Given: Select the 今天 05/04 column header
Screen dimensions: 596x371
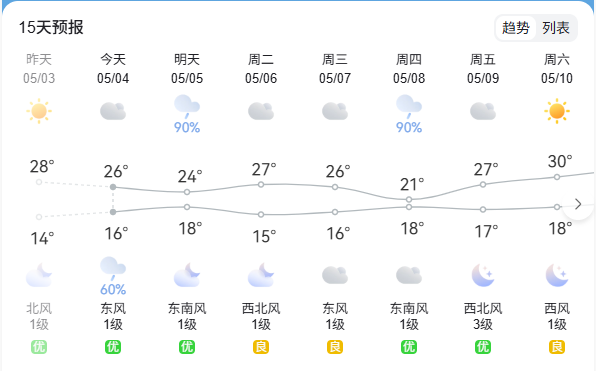Looking at the screenshot, I should click(113, 68).
